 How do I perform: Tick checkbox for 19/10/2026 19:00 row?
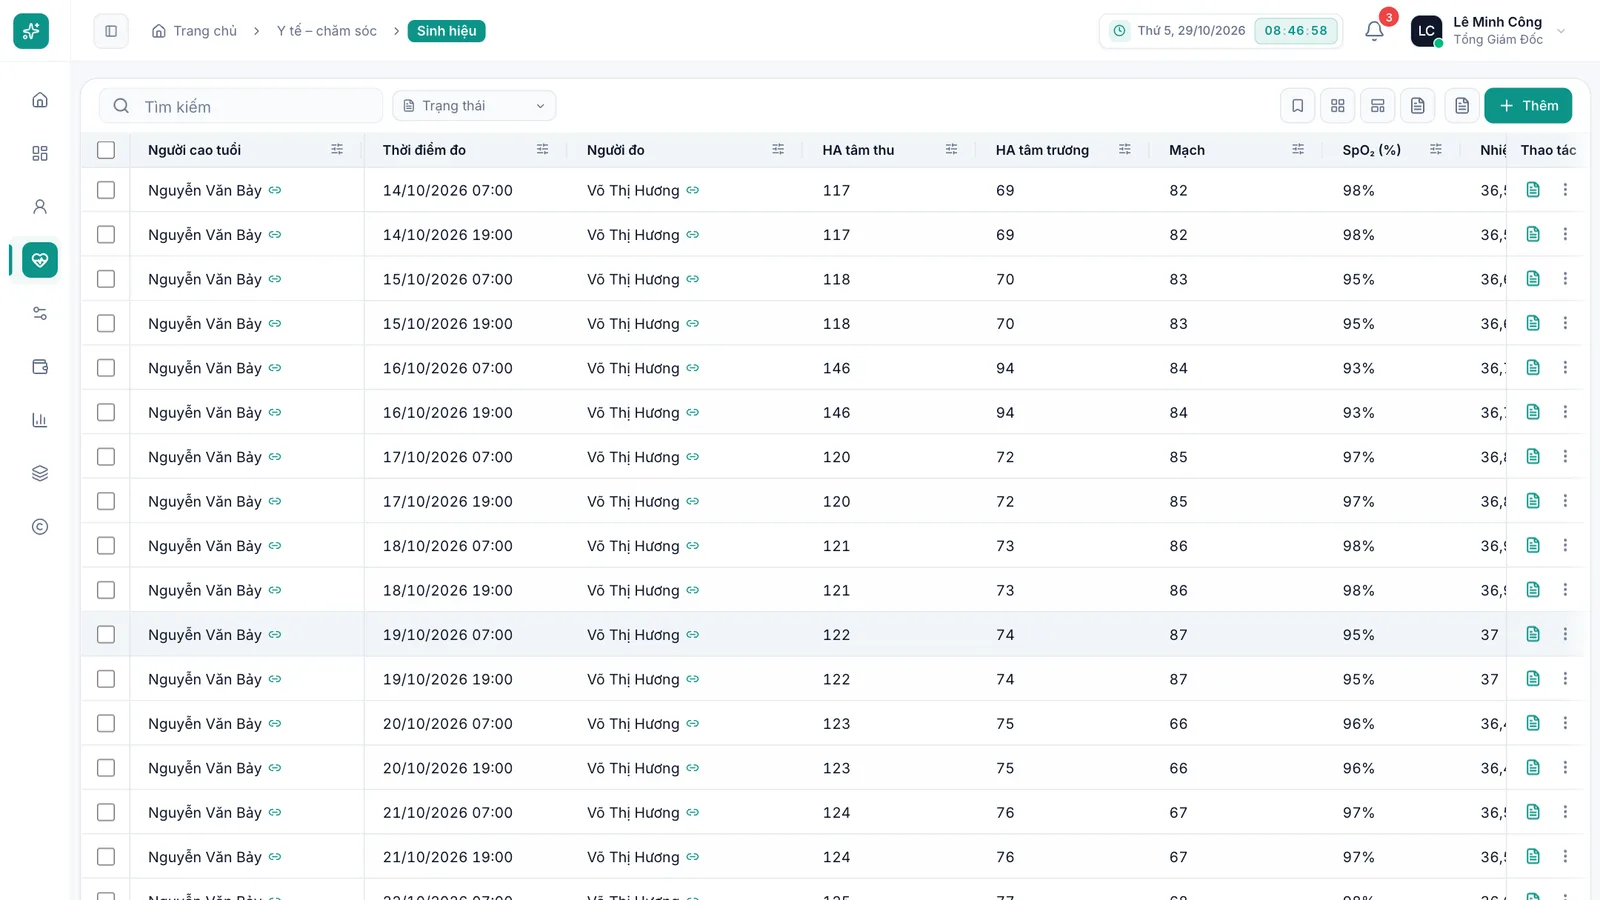[106, 679]
